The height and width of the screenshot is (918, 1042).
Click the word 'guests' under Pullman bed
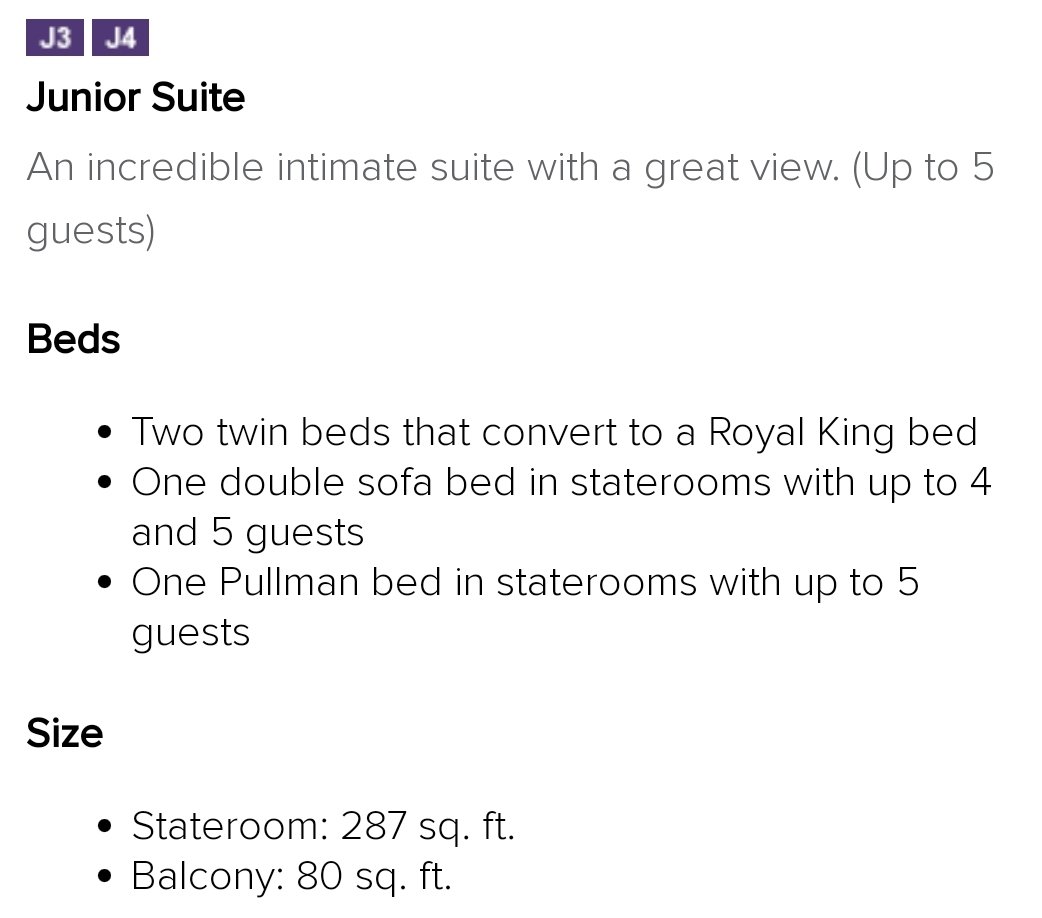191,633
